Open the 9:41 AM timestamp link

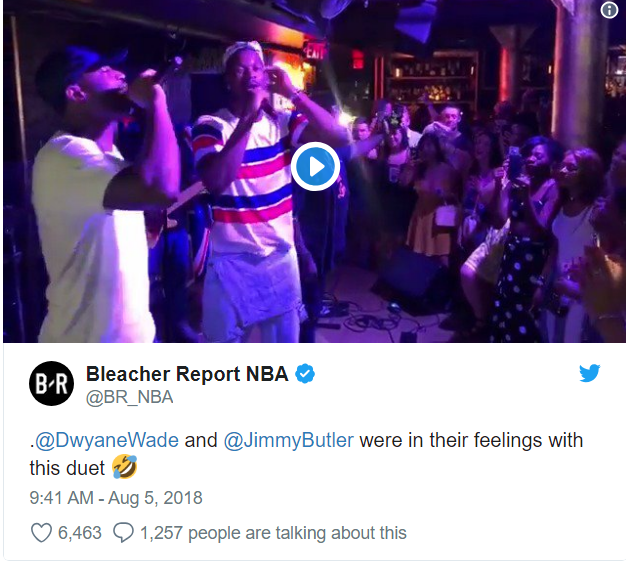61,498
